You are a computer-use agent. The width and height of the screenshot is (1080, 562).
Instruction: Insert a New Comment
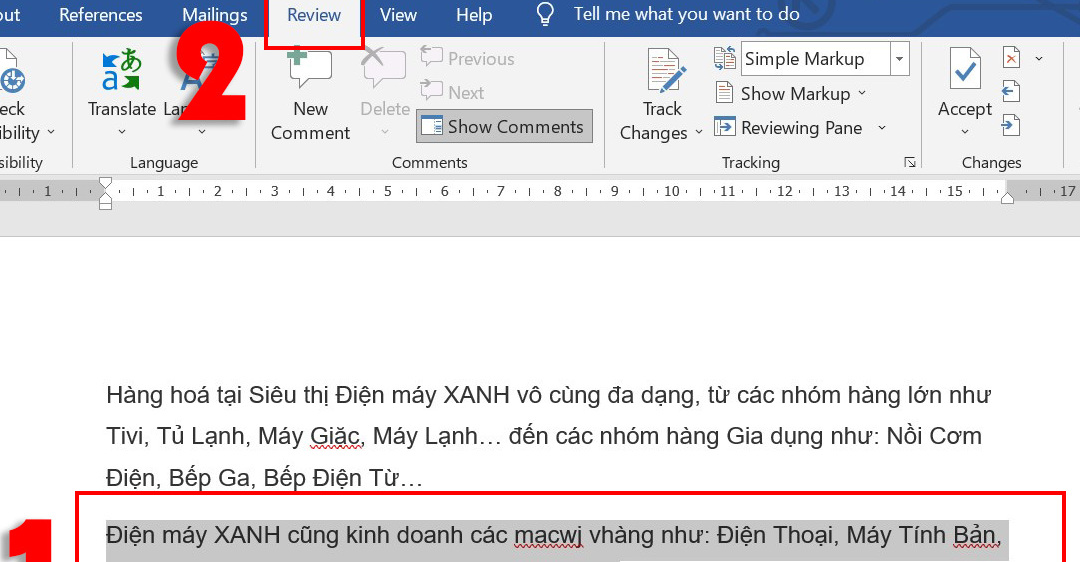[x=311, y=94]
